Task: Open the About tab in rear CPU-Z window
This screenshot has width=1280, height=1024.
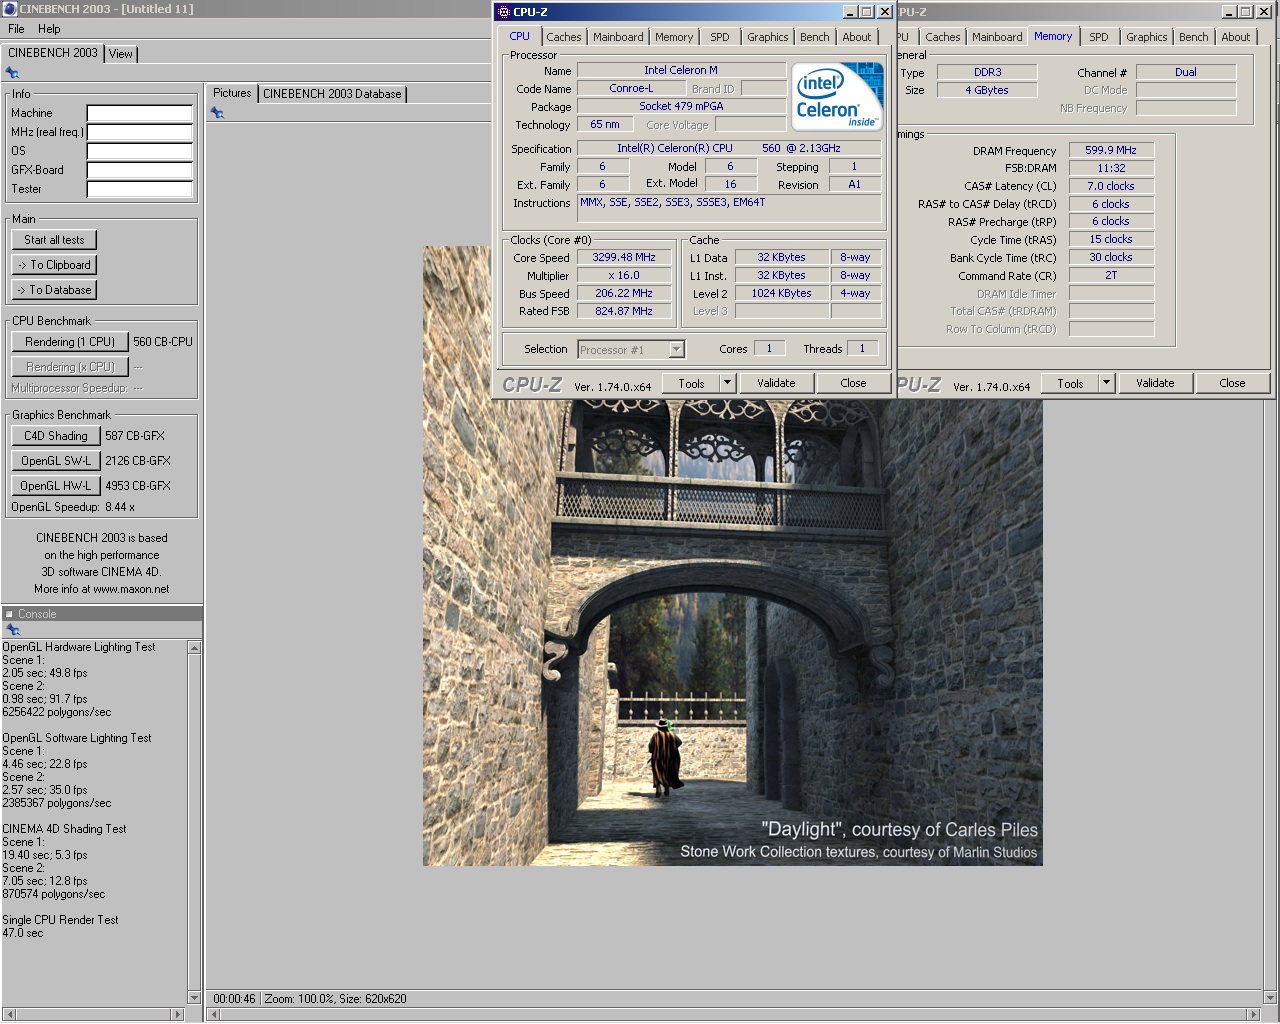Action: point(1236,37)
